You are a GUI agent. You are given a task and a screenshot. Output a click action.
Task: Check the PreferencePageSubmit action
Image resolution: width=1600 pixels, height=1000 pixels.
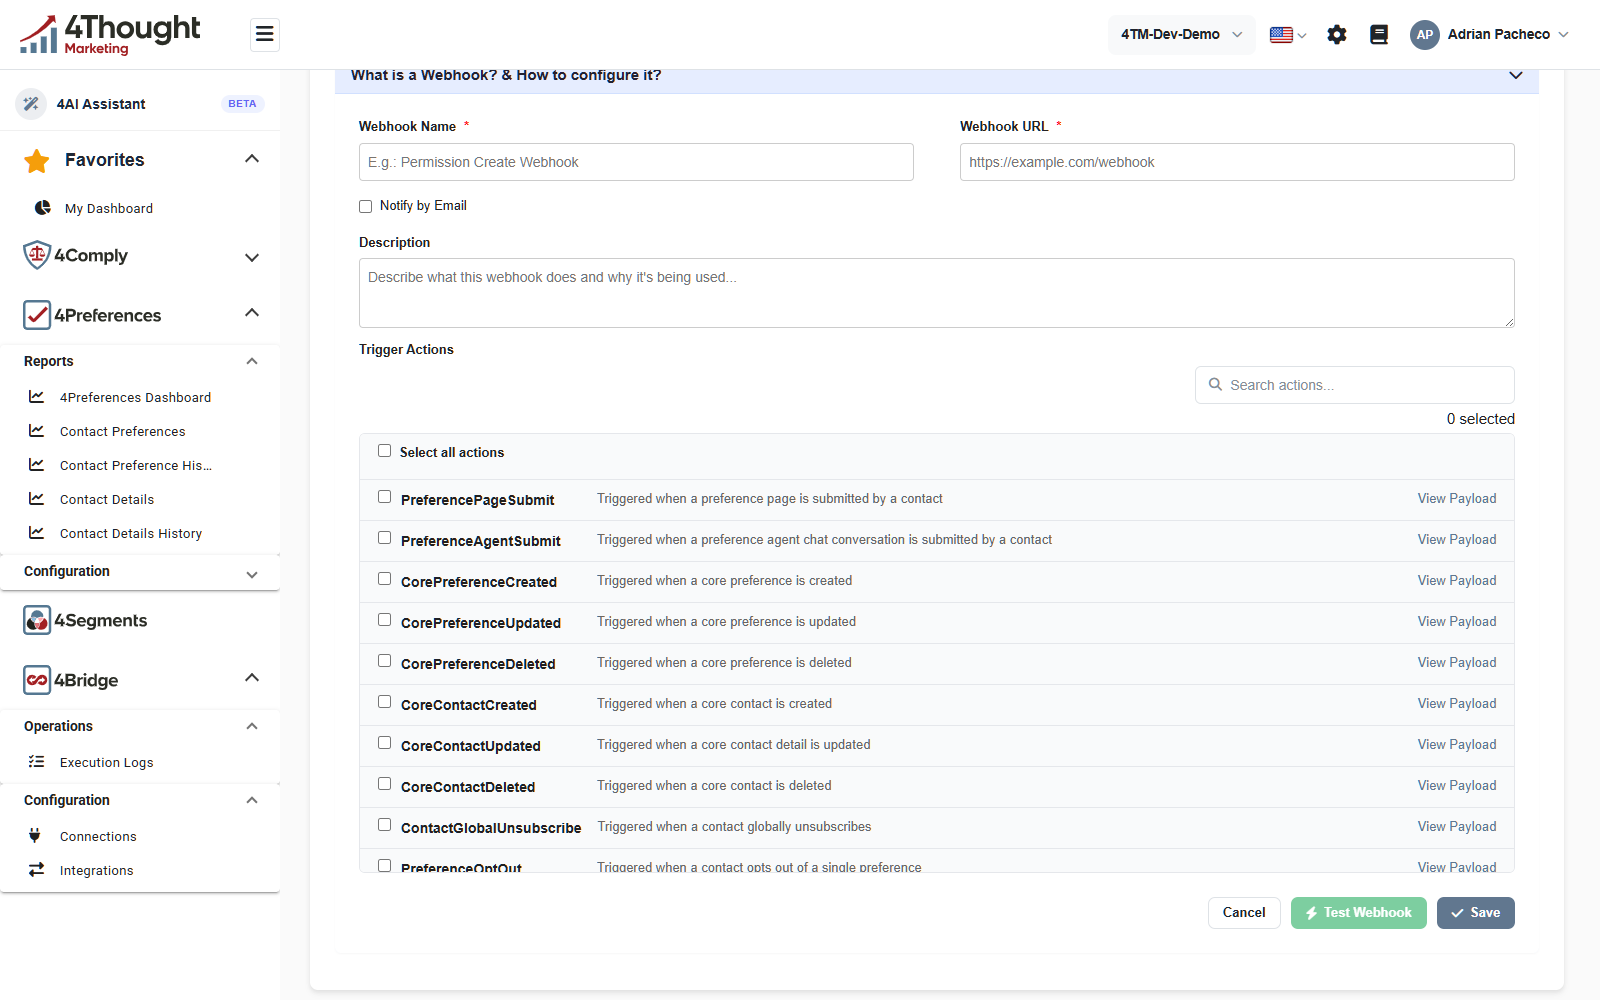click(x=384, y=497)
